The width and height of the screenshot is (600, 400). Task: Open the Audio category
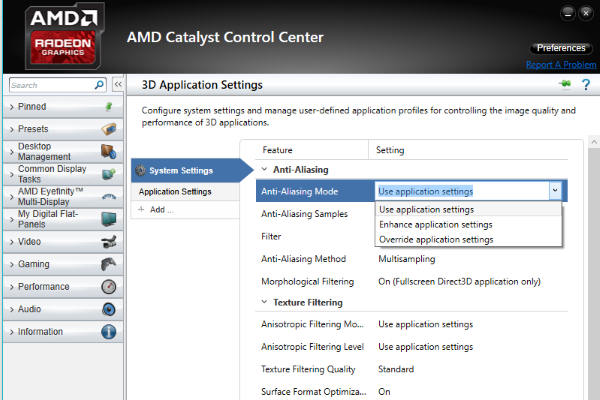click(x=63, y=309)
